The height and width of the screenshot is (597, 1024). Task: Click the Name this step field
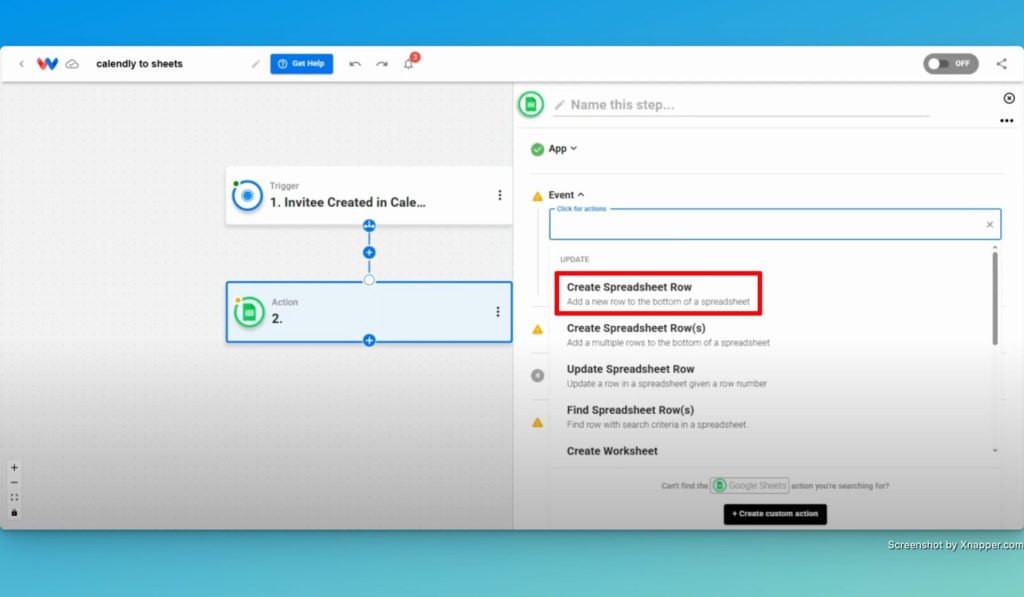(x=741, y=105)
